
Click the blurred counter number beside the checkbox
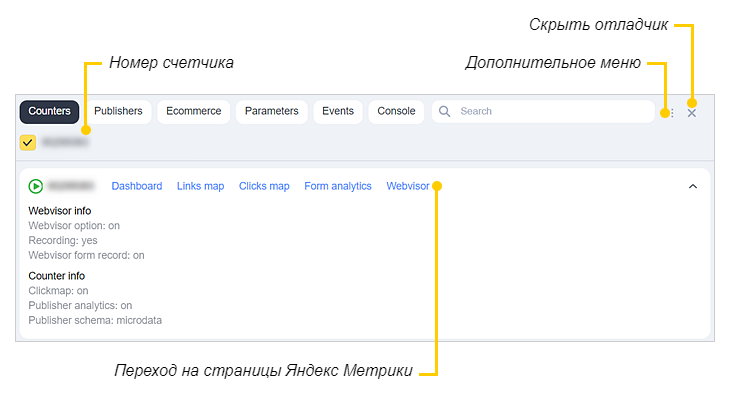[65, 143]
